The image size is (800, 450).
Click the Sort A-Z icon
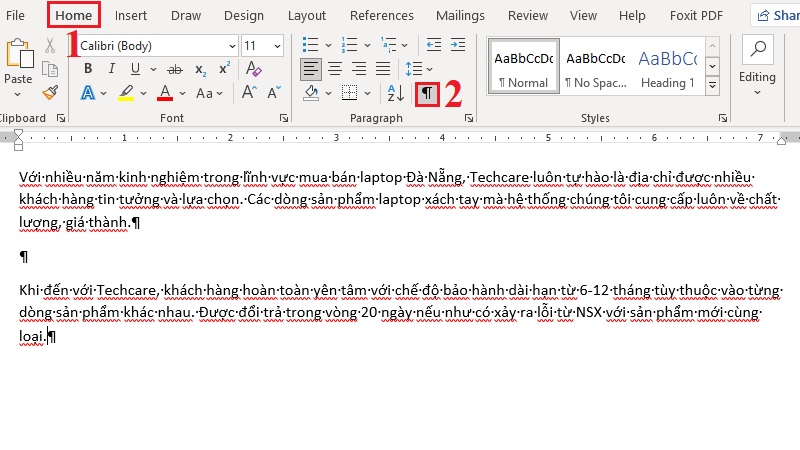click(x=395, y=93)
